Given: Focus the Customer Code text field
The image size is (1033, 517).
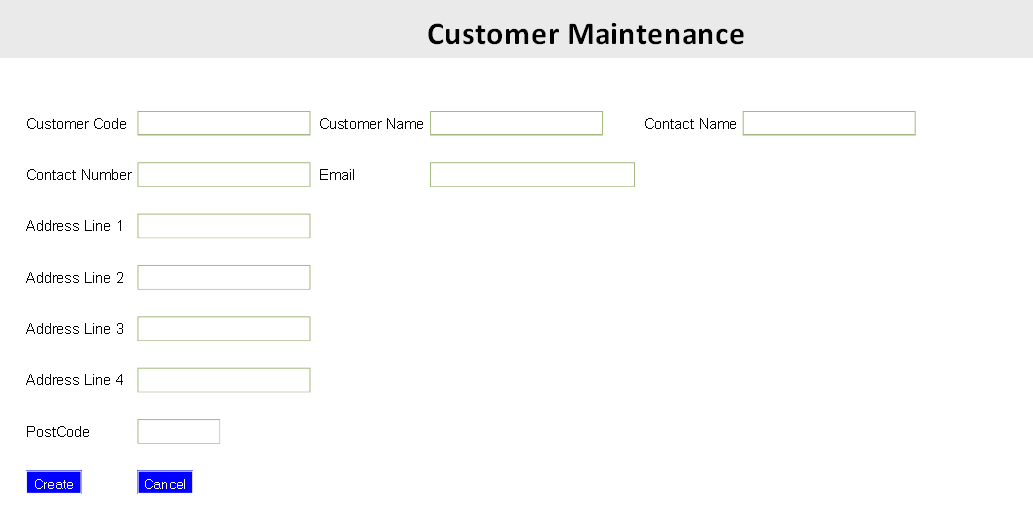Looking at the screenshot, I should pos(224,123).
